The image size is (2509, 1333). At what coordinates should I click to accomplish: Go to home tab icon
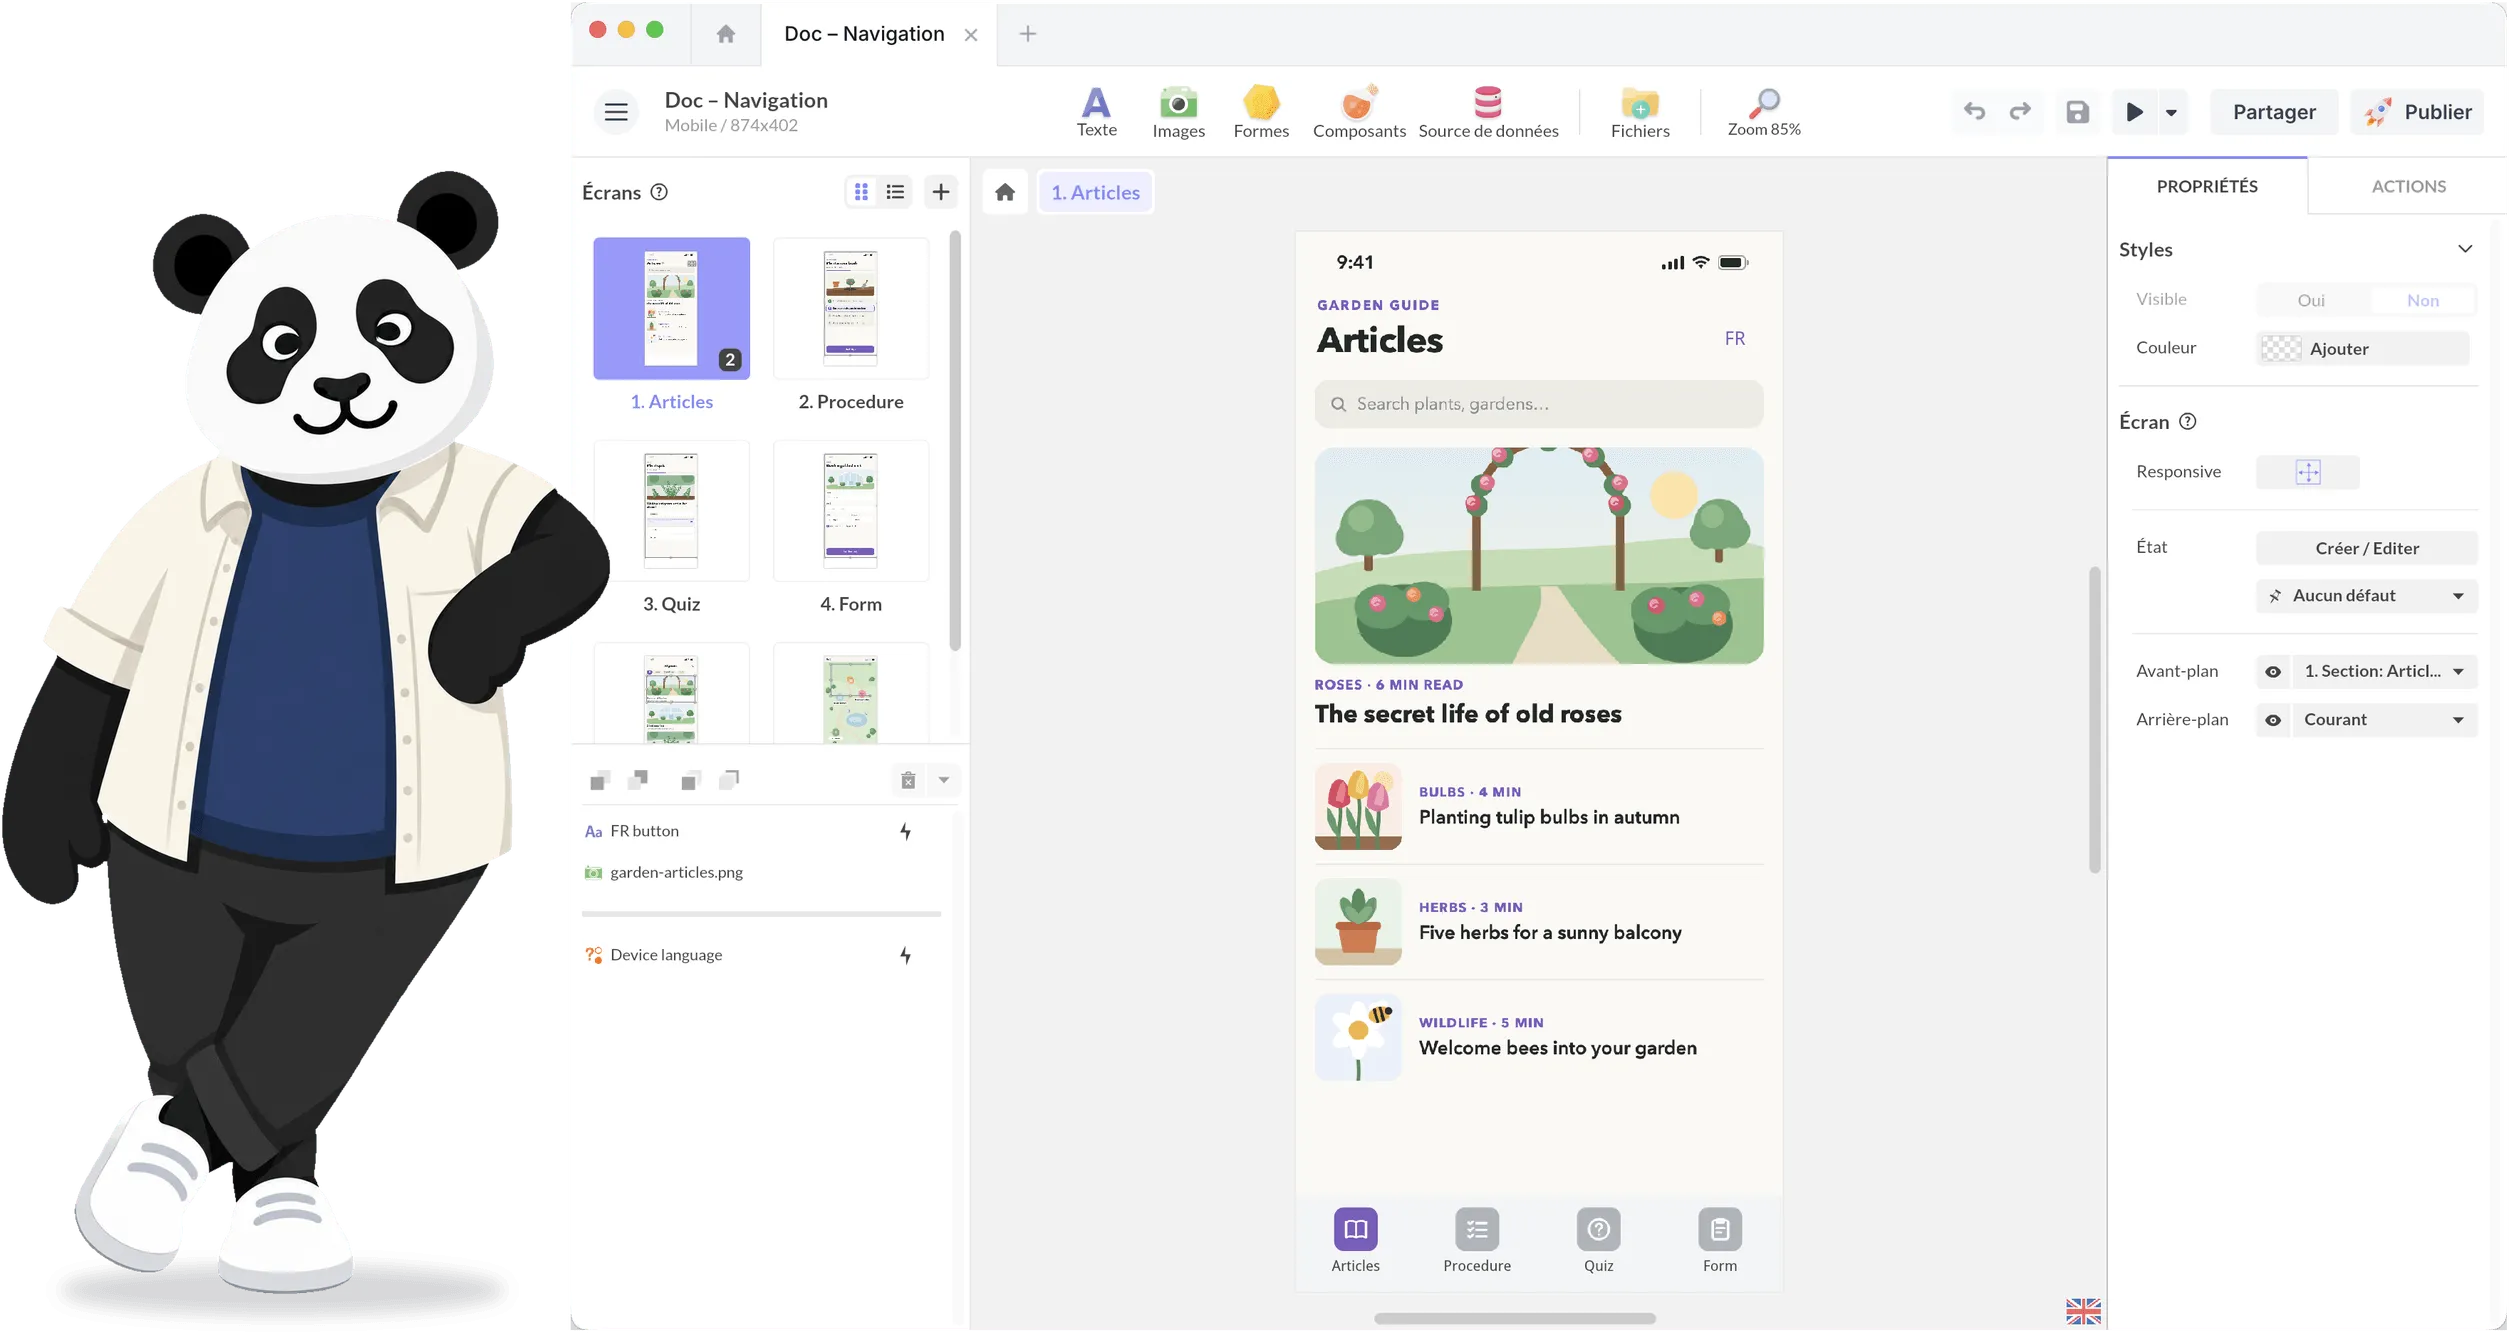coord(725,34)
